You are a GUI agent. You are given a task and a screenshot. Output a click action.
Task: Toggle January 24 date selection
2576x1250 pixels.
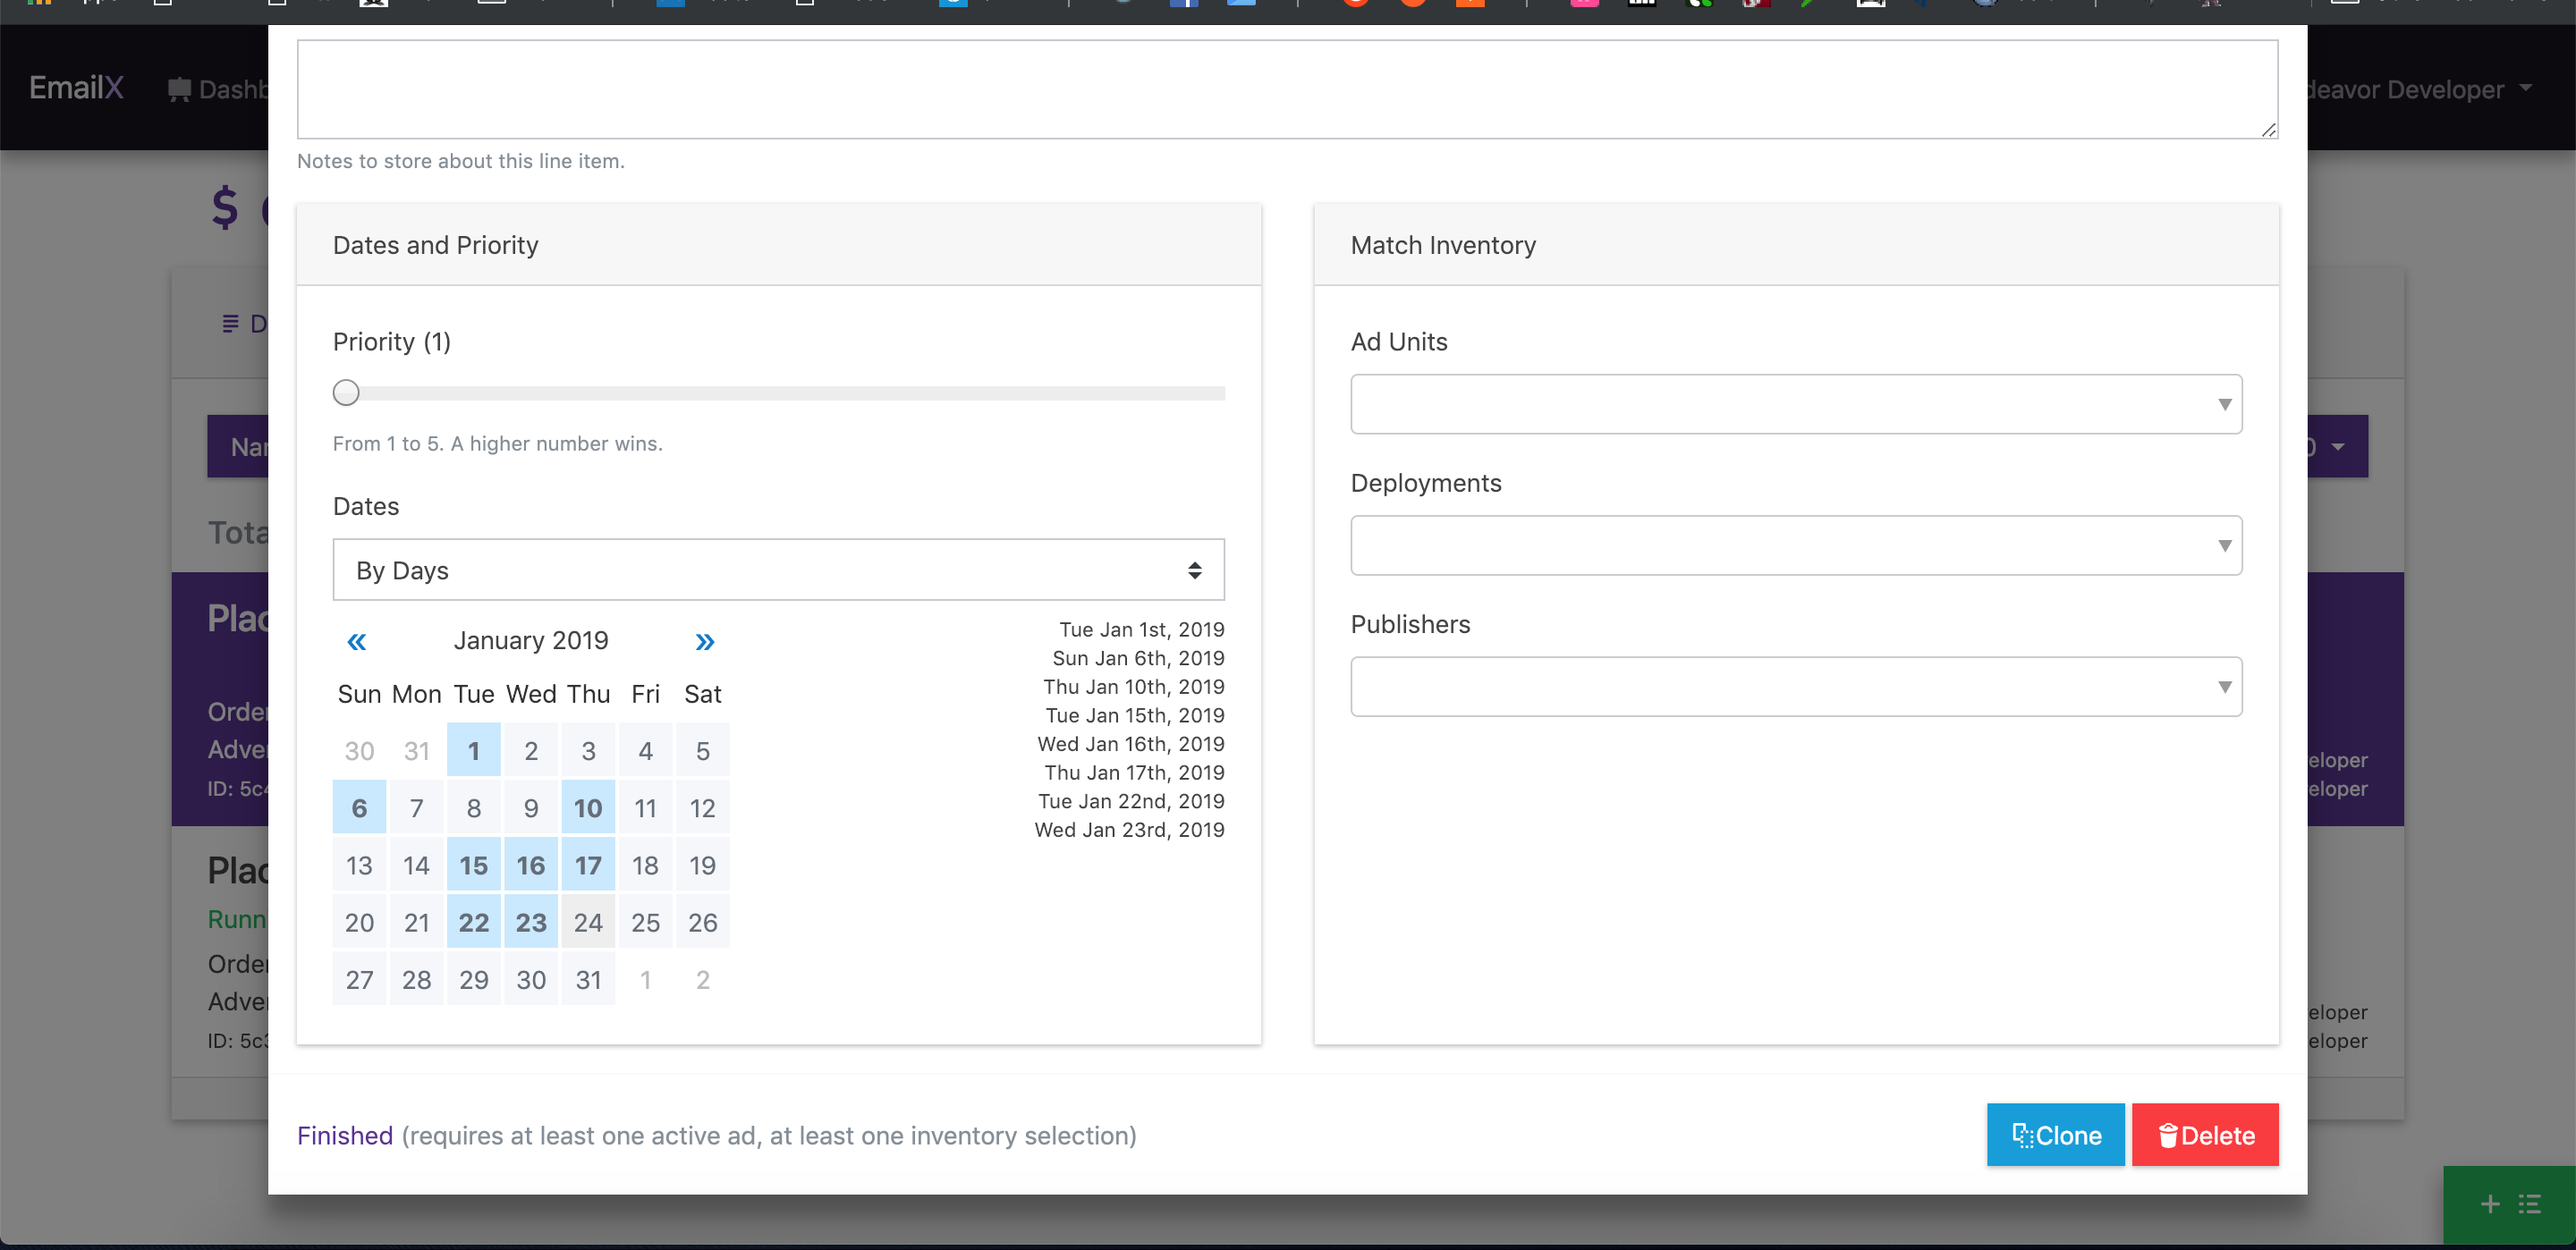click(x=588, y=923)
